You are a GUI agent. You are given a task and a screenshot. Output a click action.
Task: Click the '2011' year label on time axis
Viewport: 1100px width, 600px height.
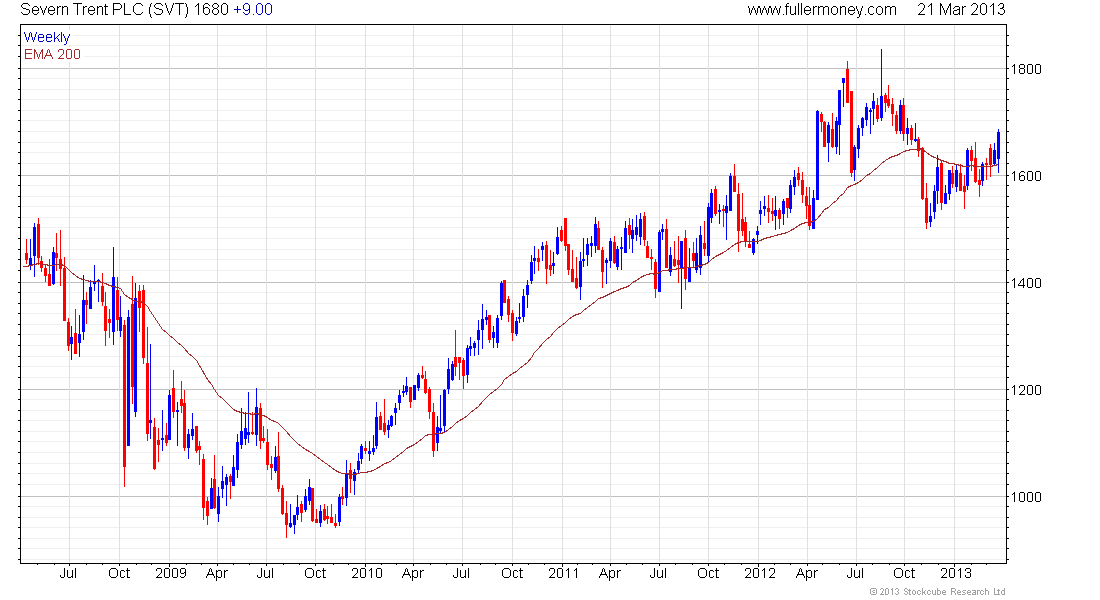click(563, 573)
